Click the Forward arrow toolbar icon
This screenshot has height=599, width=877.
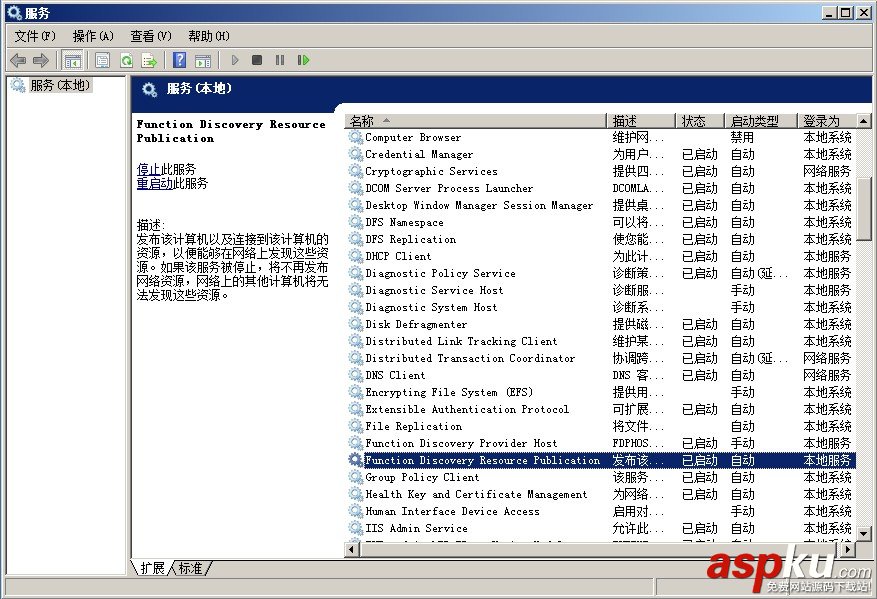point(41,60)
